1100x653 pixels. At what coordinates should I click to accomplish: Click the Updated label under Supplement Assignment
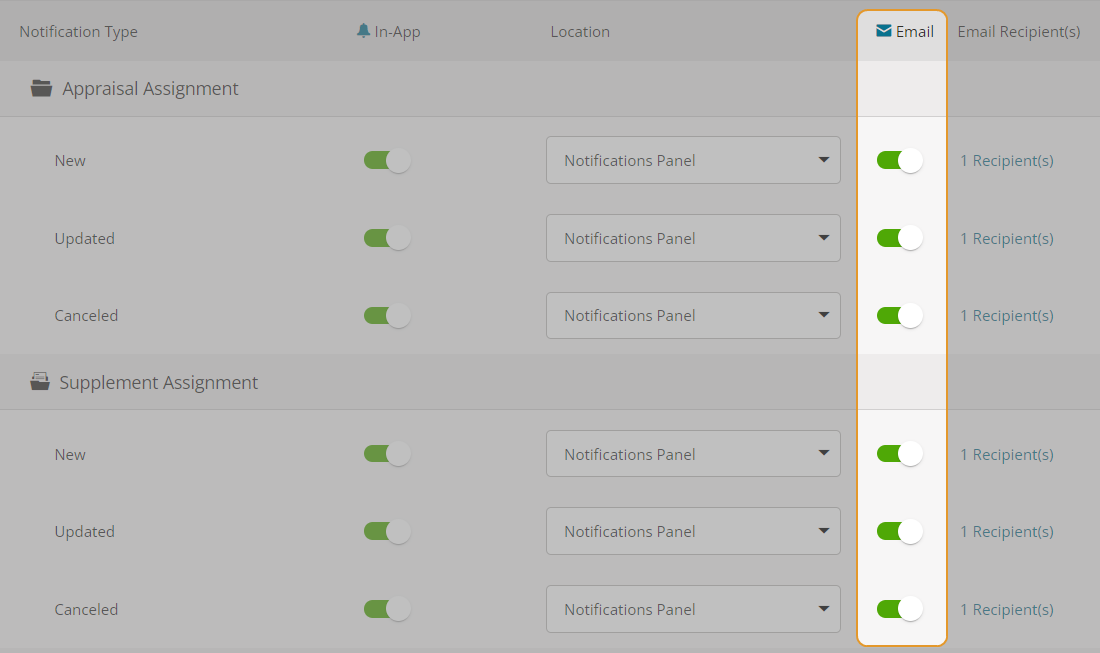(84, 532)
